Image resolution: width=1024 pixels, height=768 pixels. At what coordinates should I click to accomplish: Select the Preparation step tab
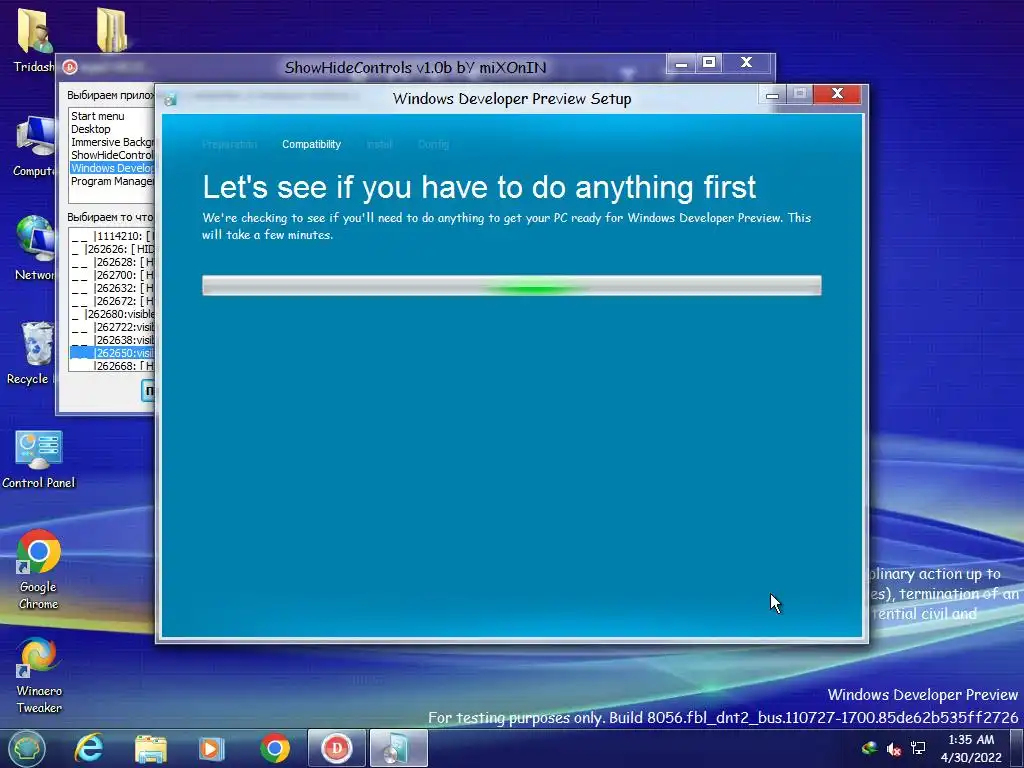tap(229, 144)
